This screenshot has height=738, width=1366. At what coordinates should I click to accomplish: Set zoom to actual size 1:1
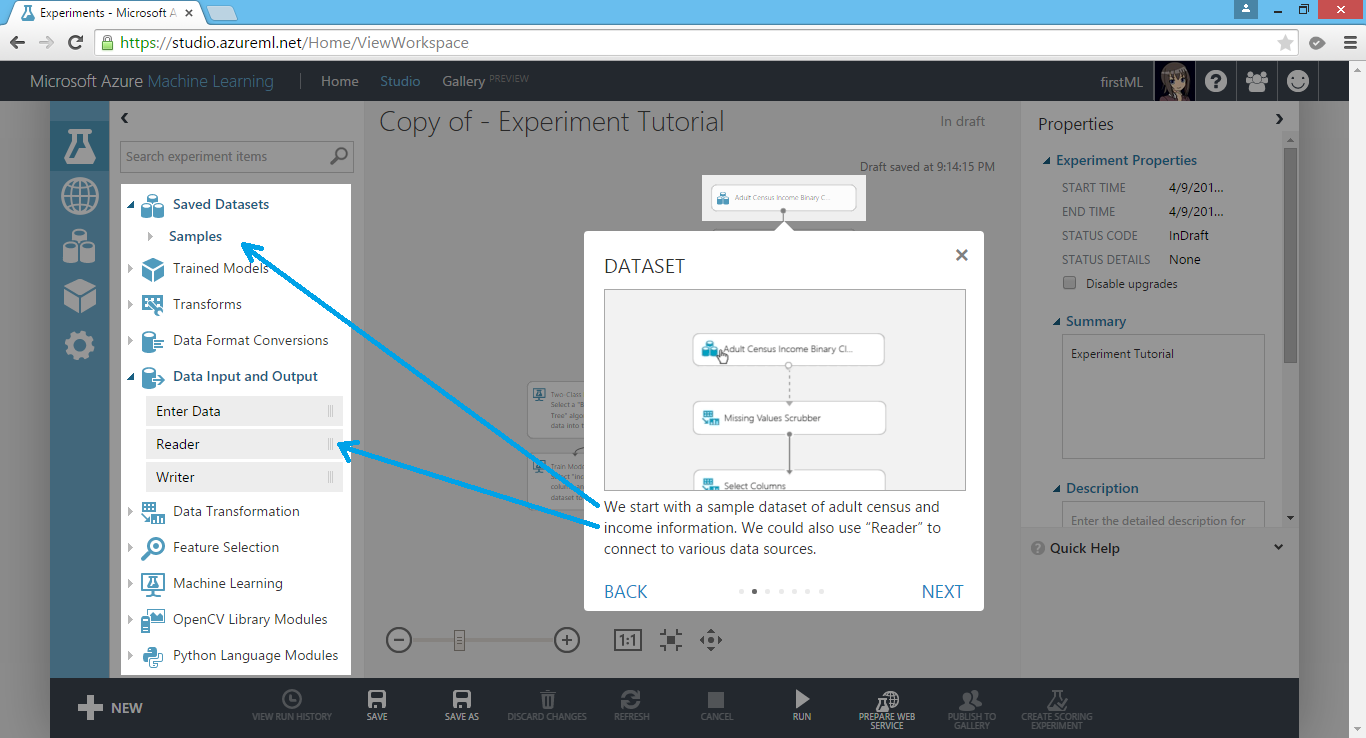[x=627, y=640]
